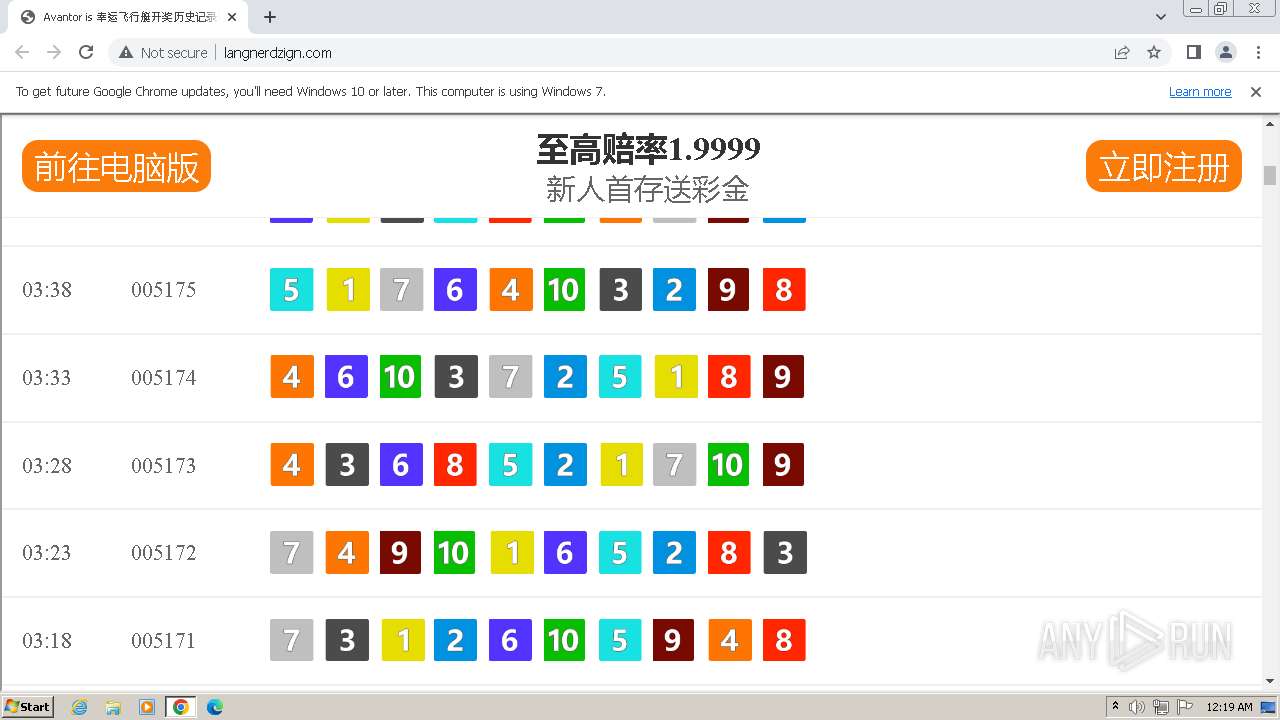The width and height of the screenshot is (1280, 720).
Task: Open the browser side panel
Action: tap(1194, 52)
